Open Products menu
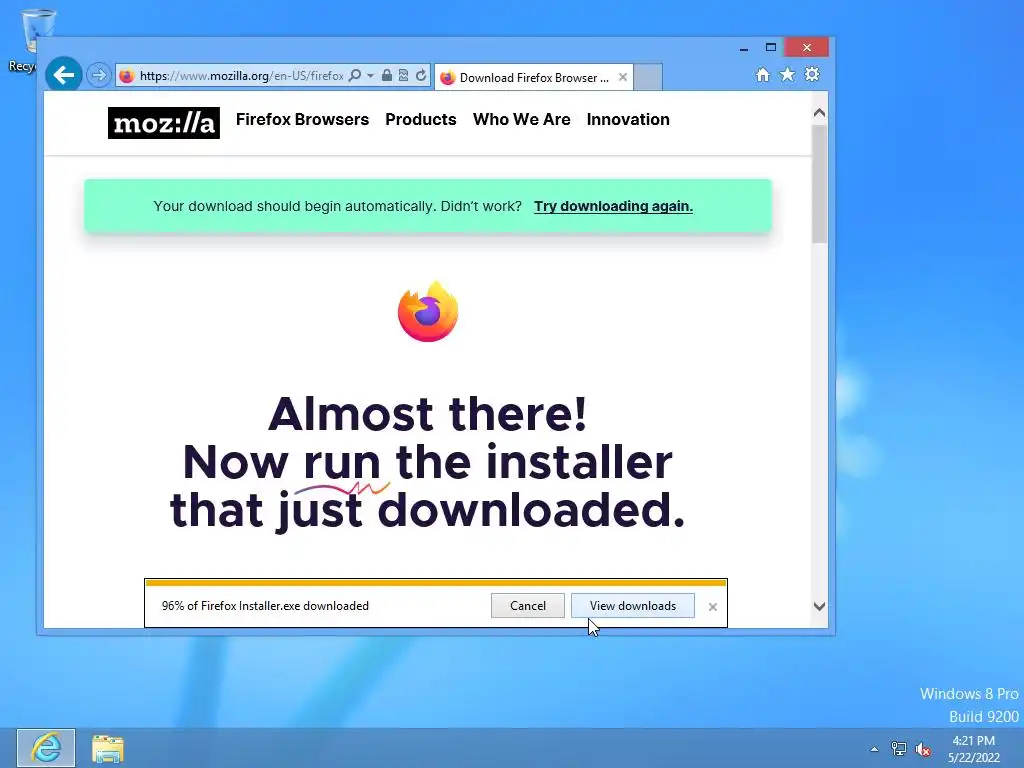The height and width of the screenshot is (768, 1024). [421, 120]
